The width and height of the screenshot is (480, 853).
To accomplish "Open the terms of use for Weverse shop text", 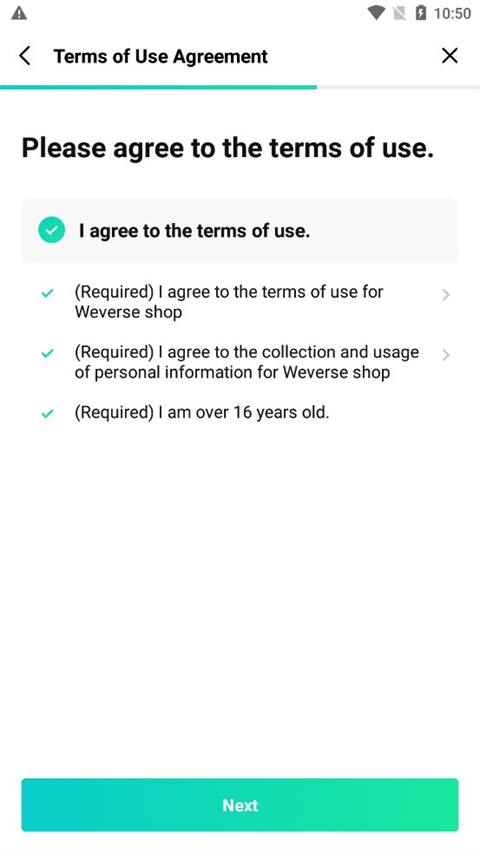I will [x=229, y=302].
